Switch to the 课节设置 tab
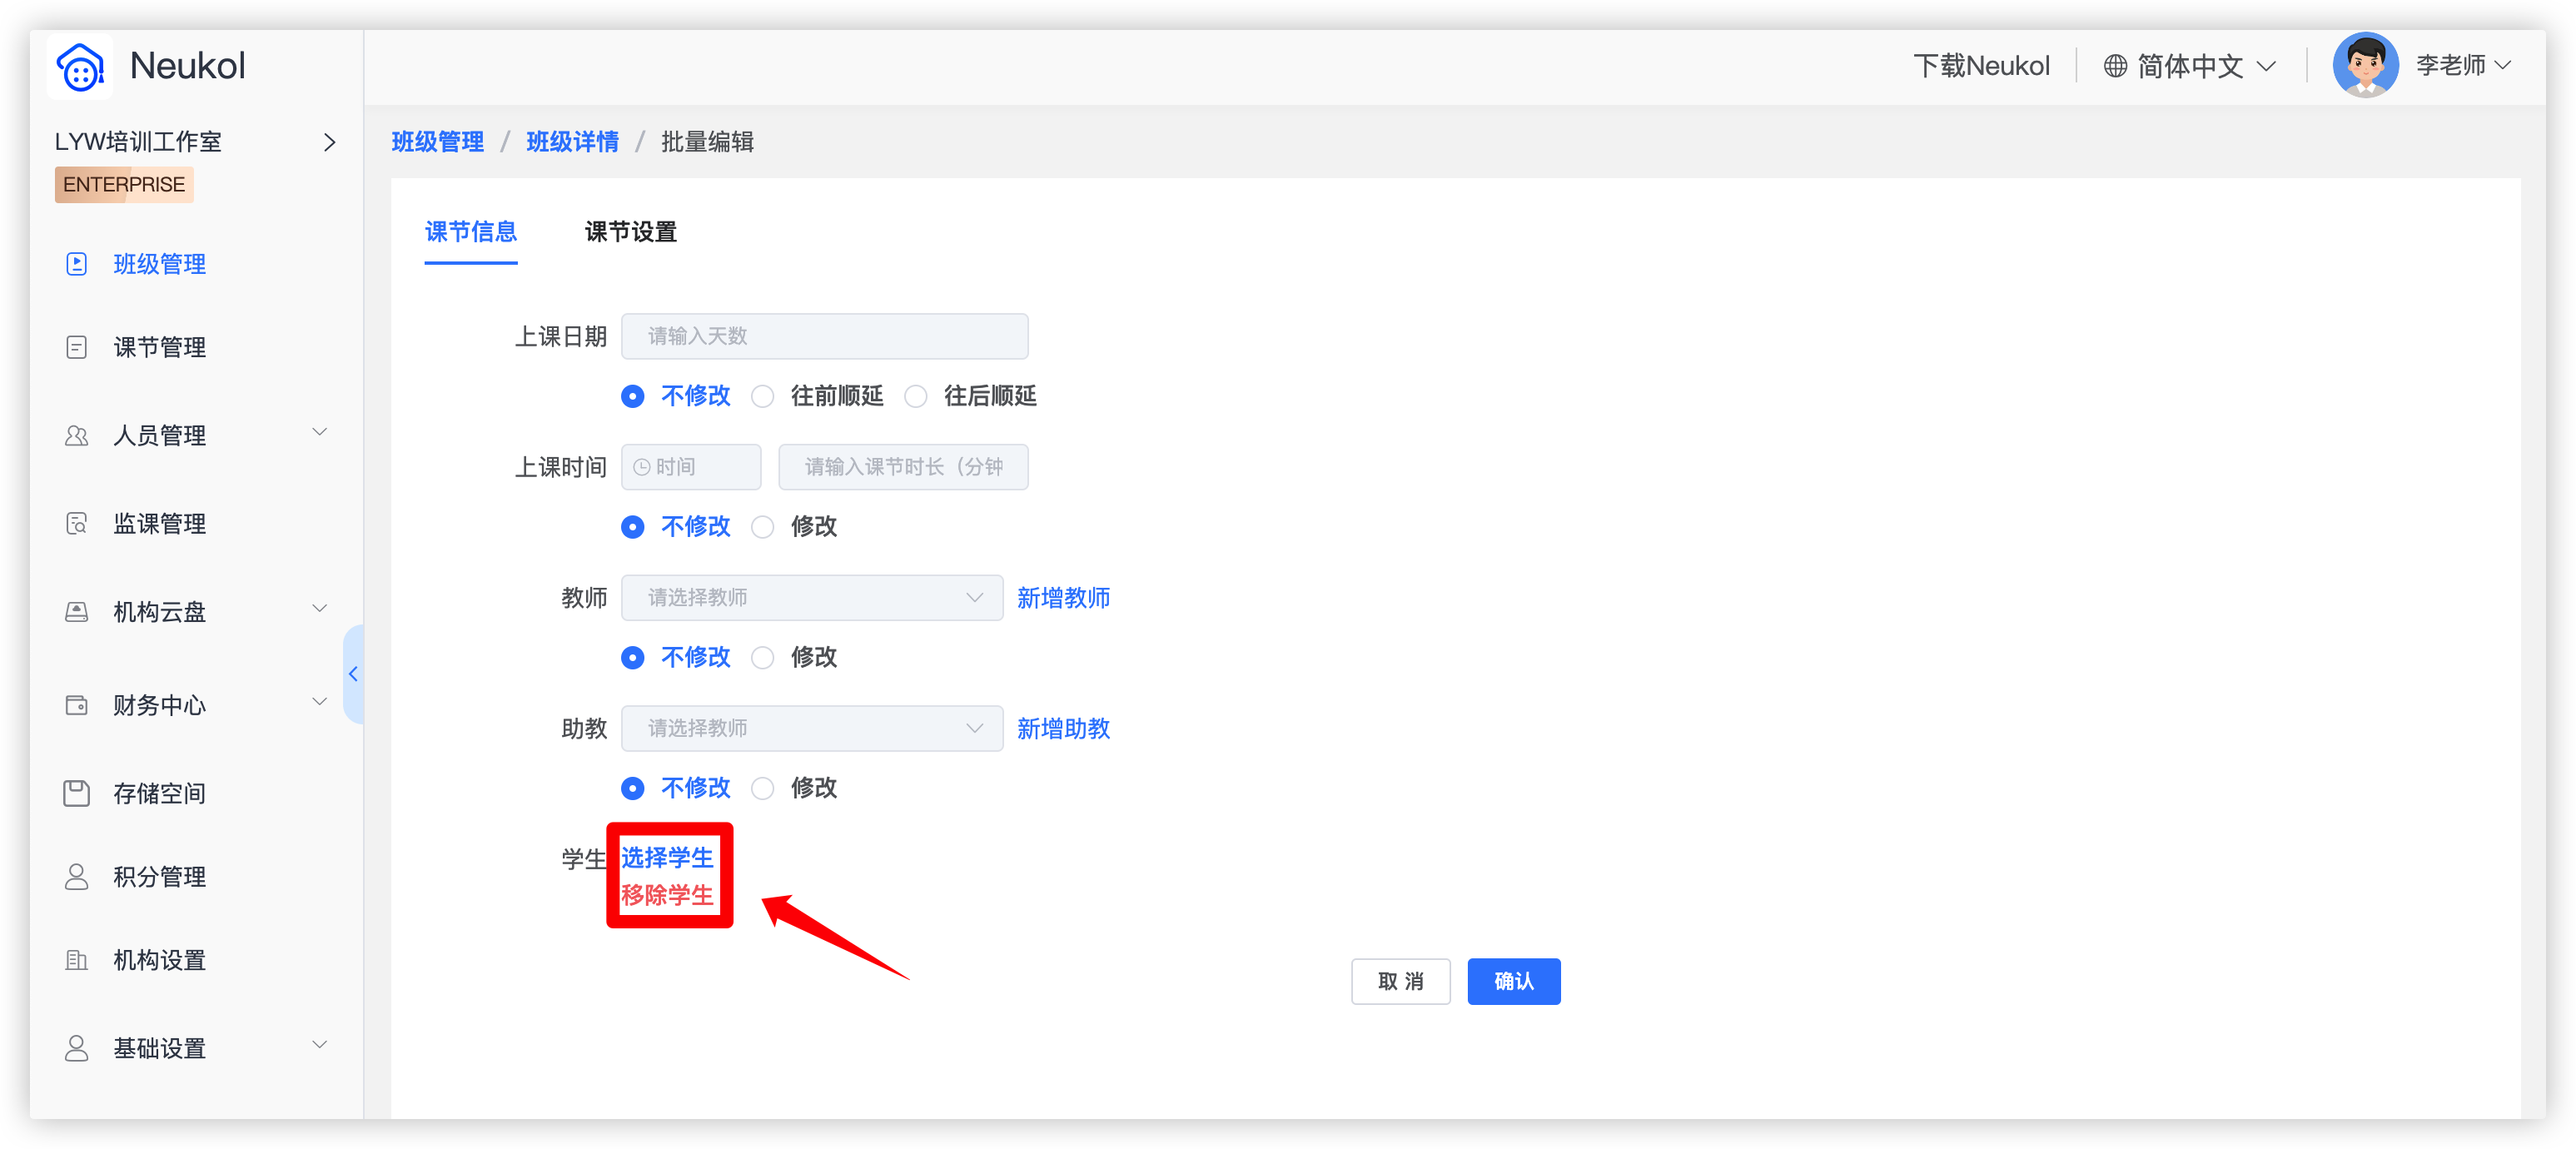Viewport: 2576px width, 1149px height. pos(631,232)
